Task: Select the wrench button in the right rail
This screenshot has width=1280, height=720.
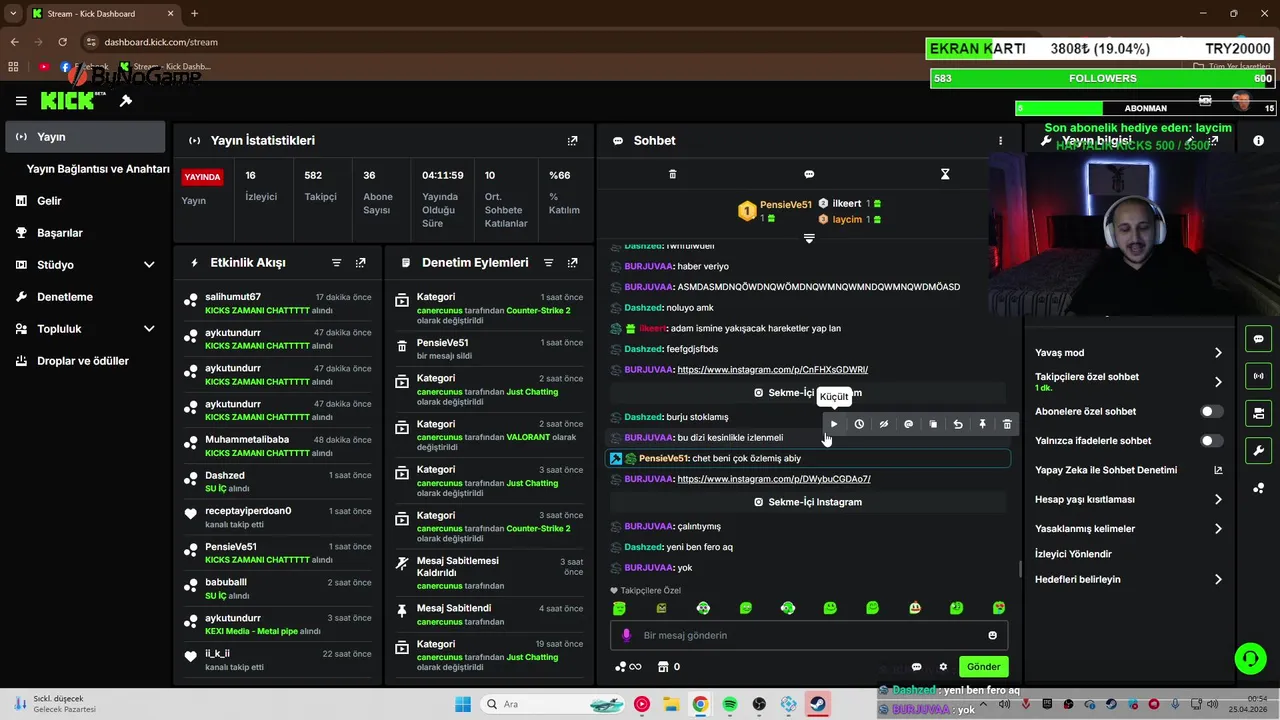Action: [x=1258, y=450]
